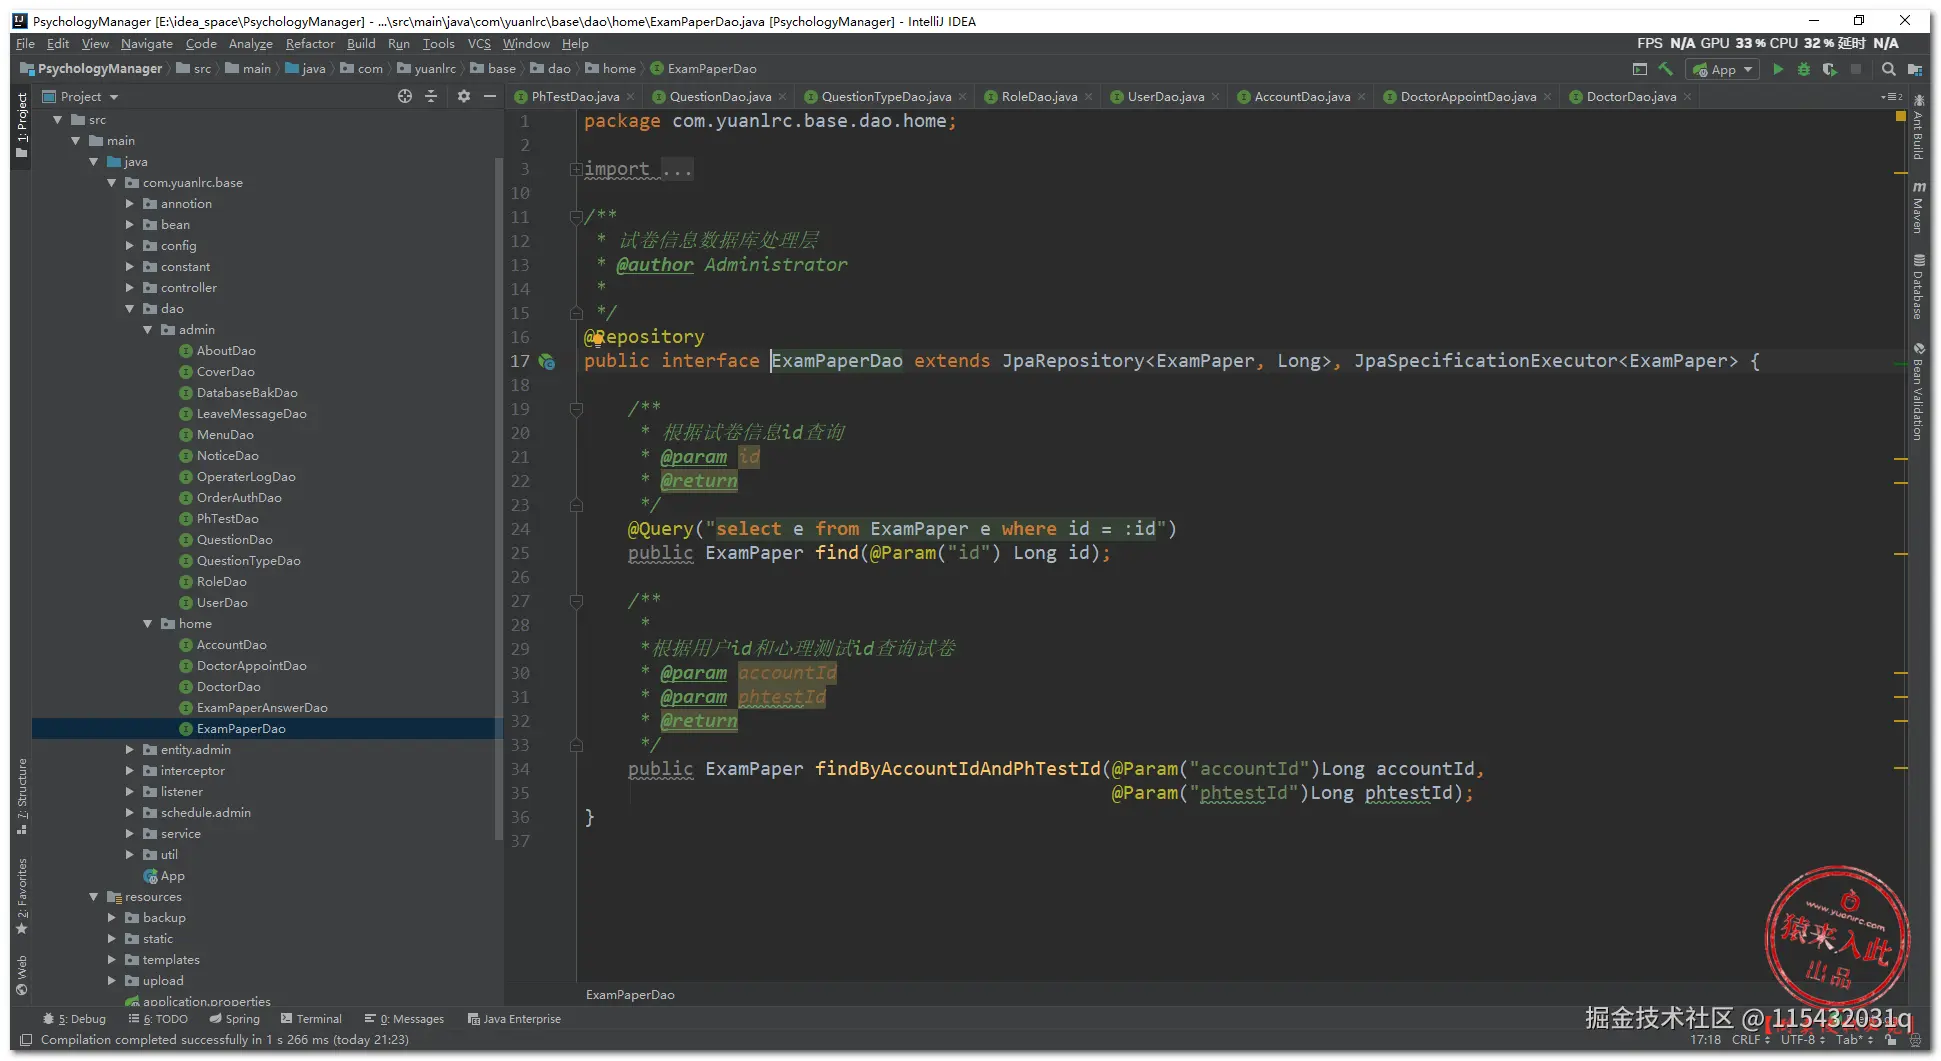
Task: Unfold the collapsed import statements
Action: click(x=576, y=170)
